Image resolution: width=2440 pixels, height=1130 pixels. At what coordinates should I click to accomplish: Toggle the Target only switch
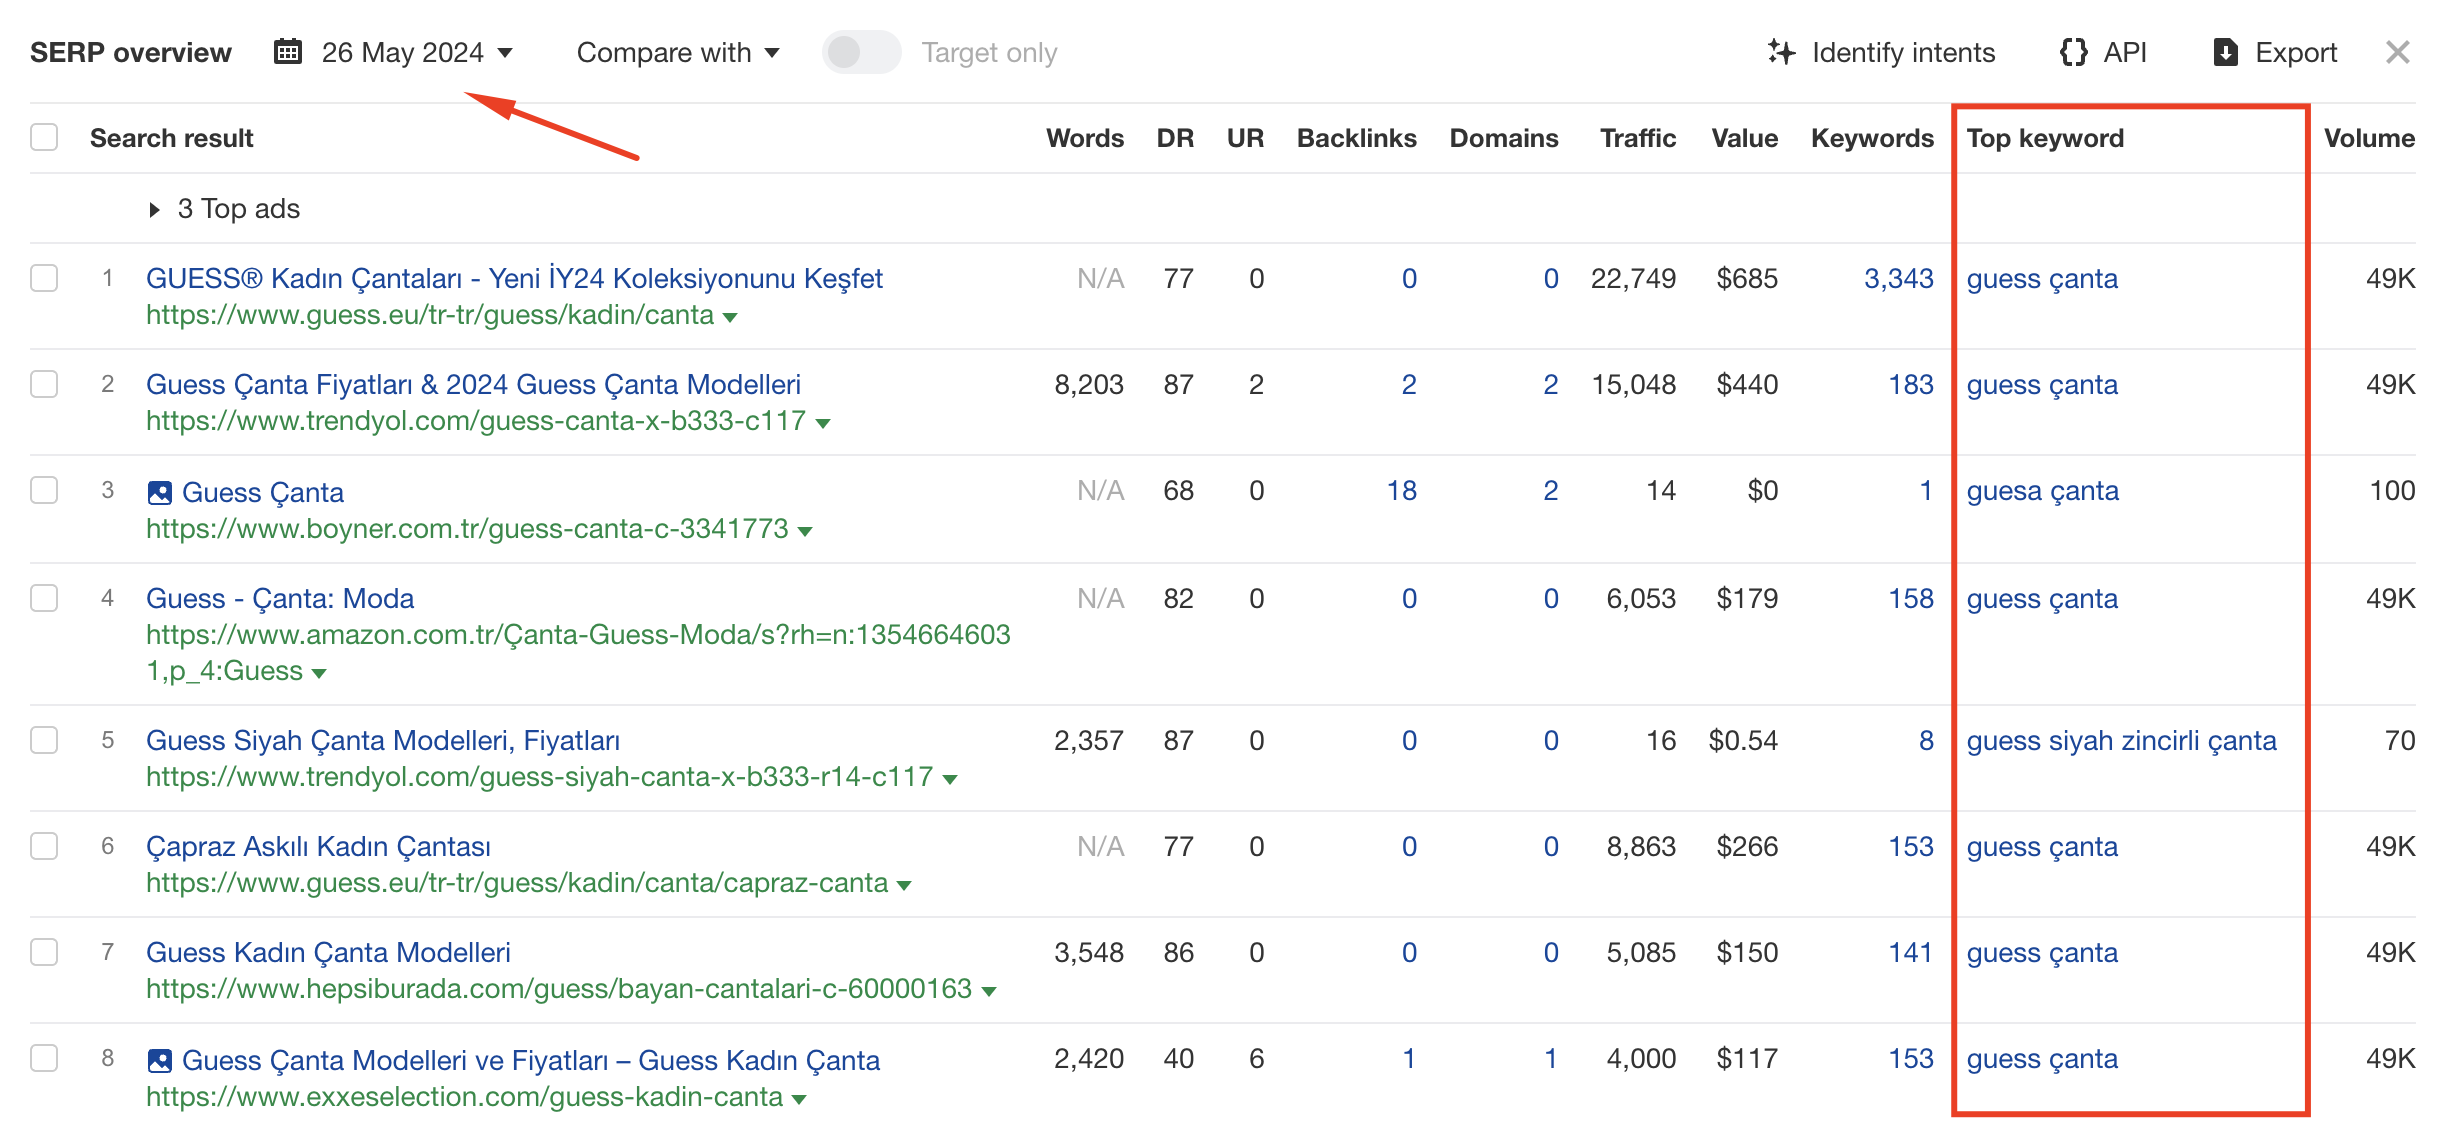pos(861,52)
